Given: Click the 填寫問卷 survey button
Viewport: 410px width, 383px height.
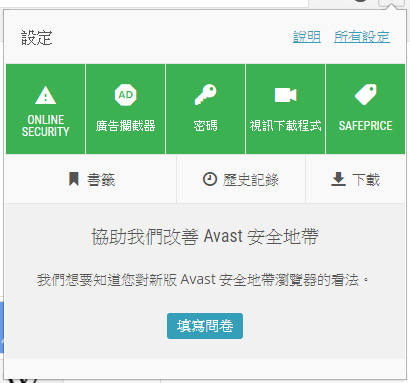Looking at the screenshot, I should (205, 326).
